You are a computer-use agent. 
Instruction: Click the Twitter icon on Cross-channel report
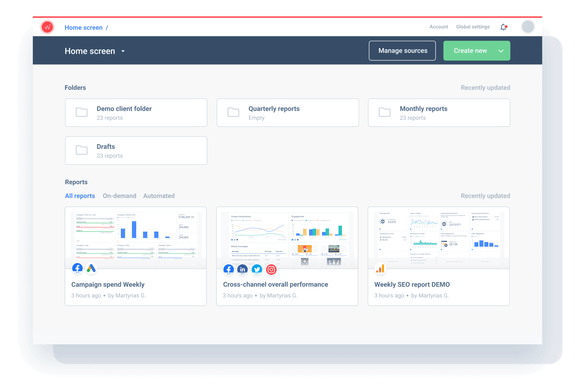[x=257, y=269]
